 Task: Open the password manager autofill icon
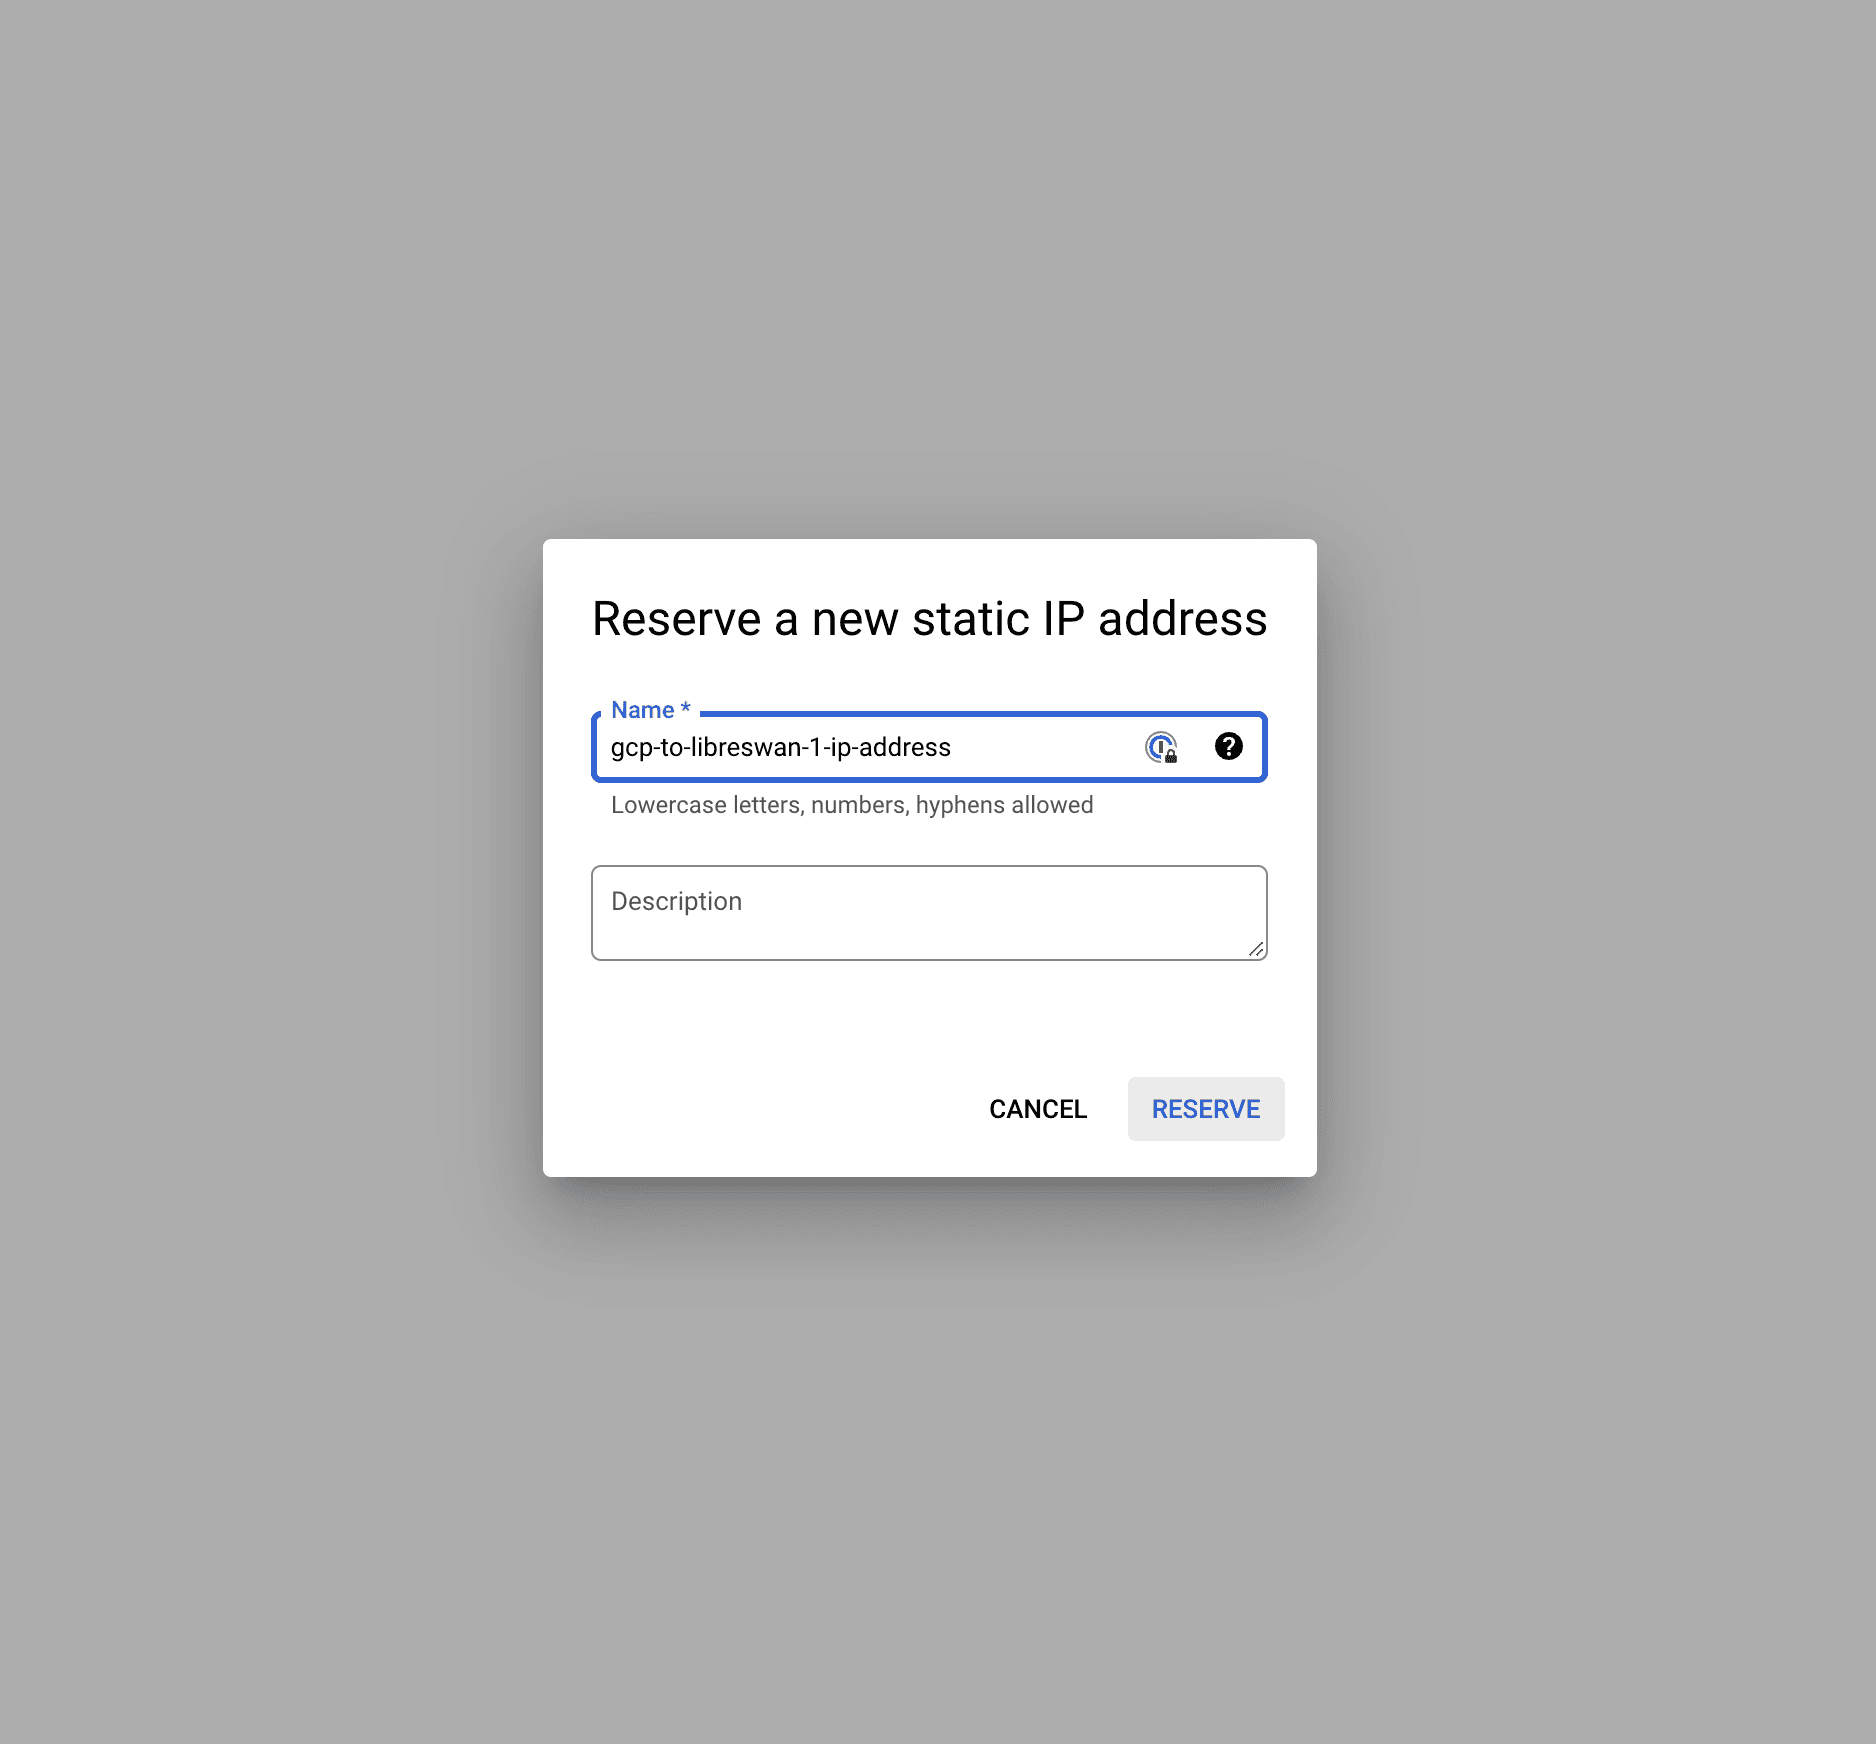tap(1160, 747)
